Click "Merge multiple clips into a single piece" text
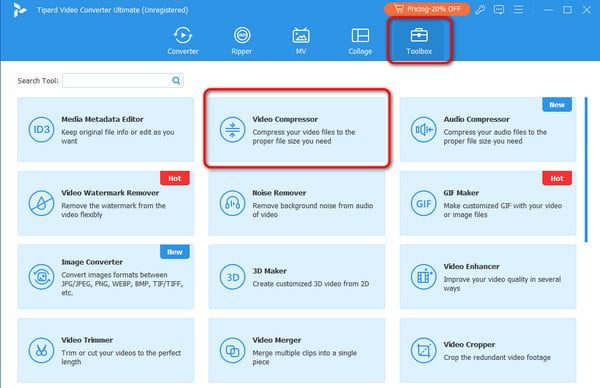The width and height of the screenshot is (600, 388). tap(305, 357)
